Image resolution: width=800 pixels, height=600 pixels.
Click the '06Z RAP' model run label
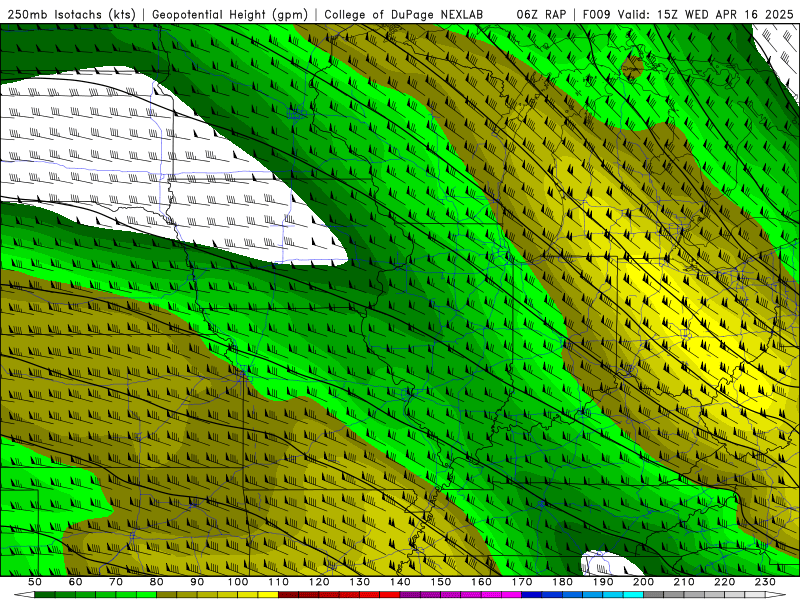point(541,15)
